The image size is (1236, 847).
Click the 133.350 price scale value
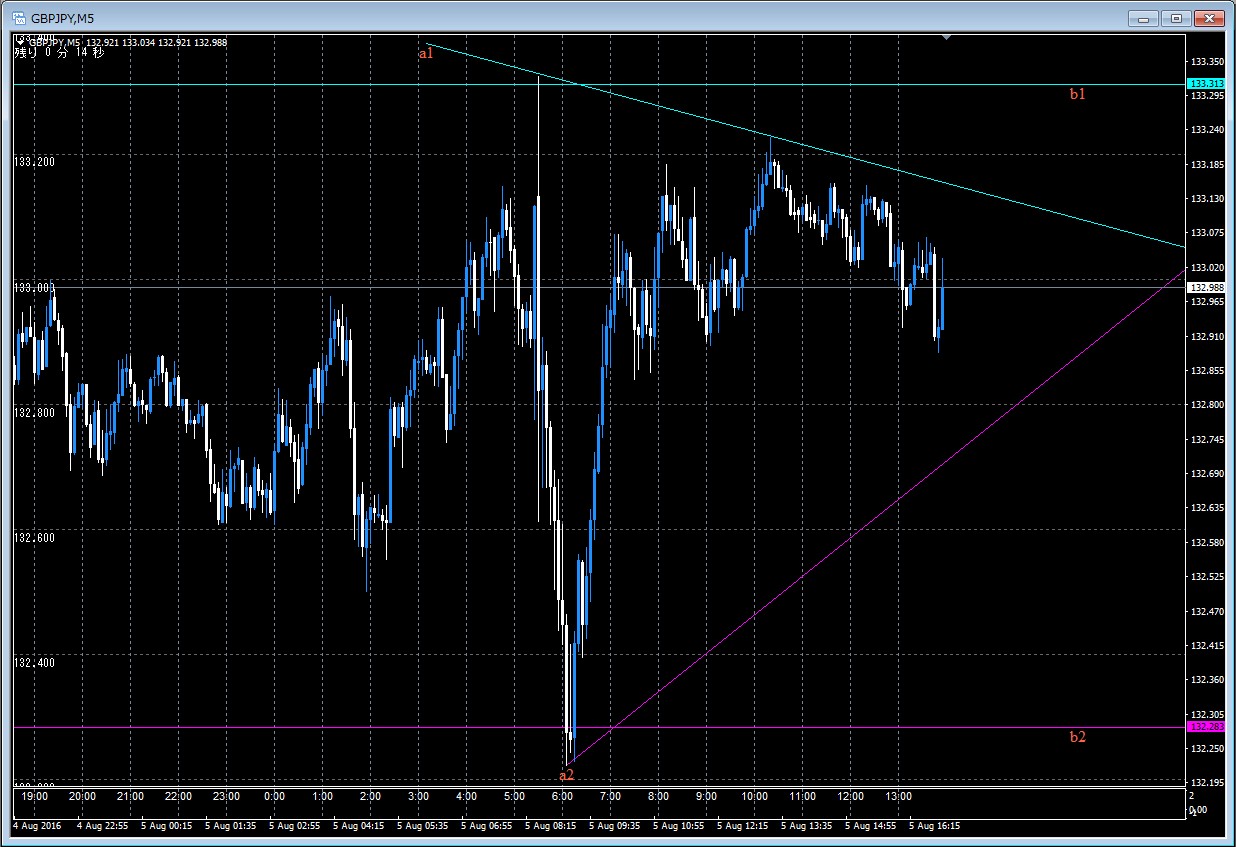pos(1207,61)
